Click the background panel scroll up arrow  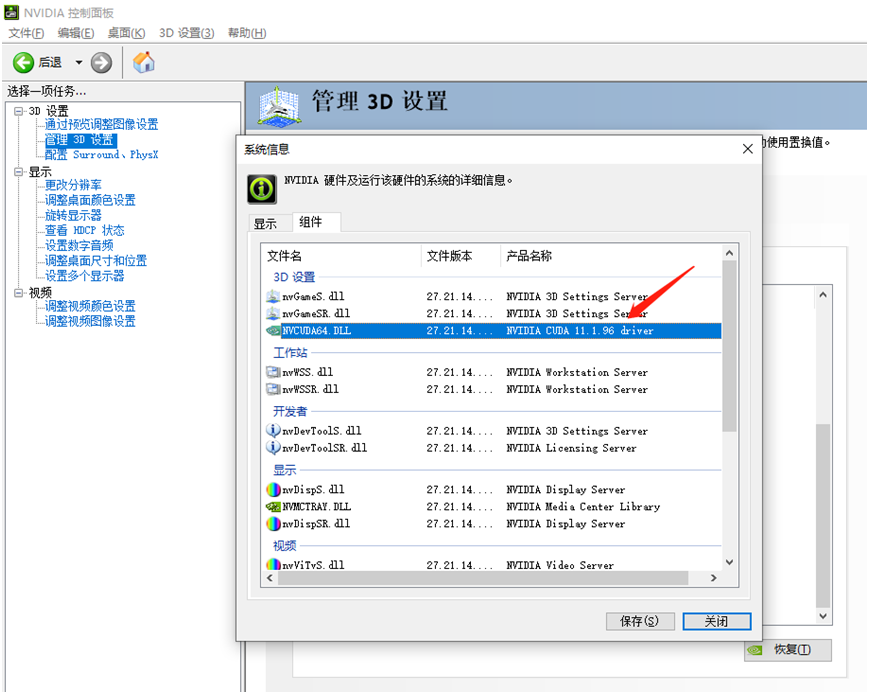[x=823, y=295]
